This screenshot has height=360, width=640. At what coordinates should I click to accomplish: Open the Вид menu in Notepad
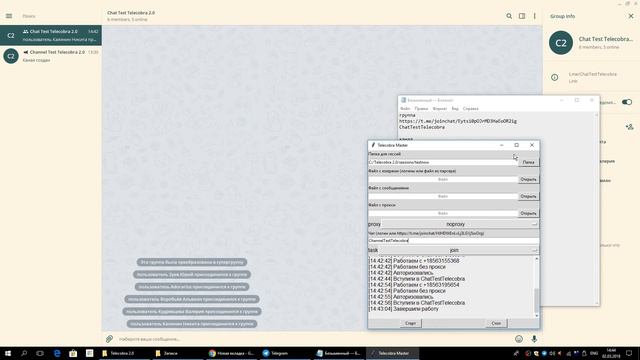tap(455, 109)
